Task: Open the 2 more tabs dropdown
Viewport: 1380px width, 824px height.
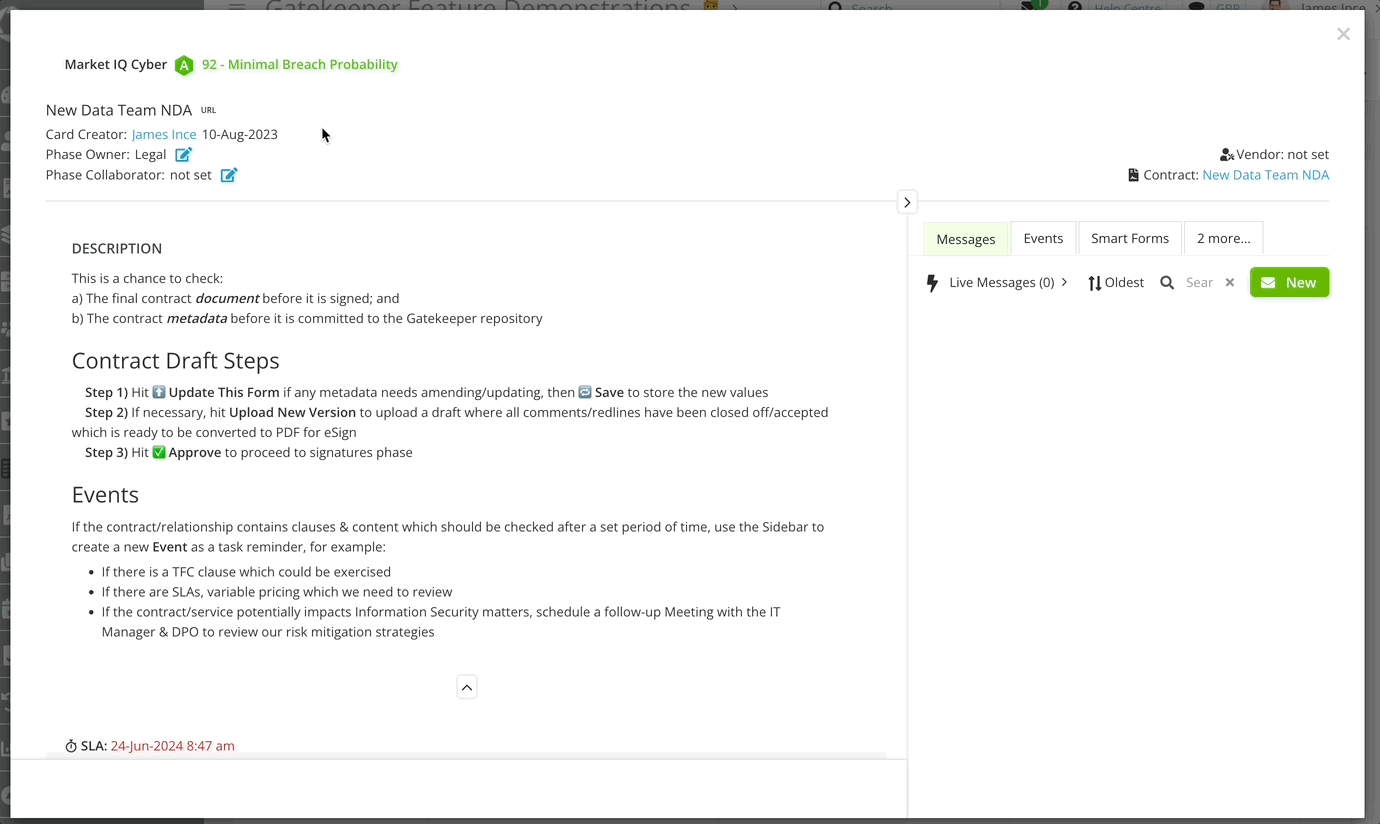Action: [1223, 238]
